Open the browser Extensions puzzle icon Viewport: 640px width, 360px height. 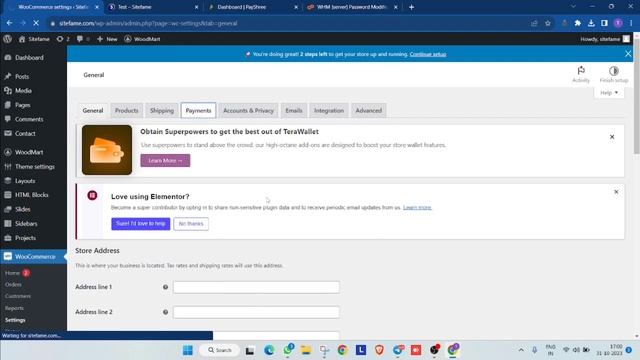click(578, 23)
